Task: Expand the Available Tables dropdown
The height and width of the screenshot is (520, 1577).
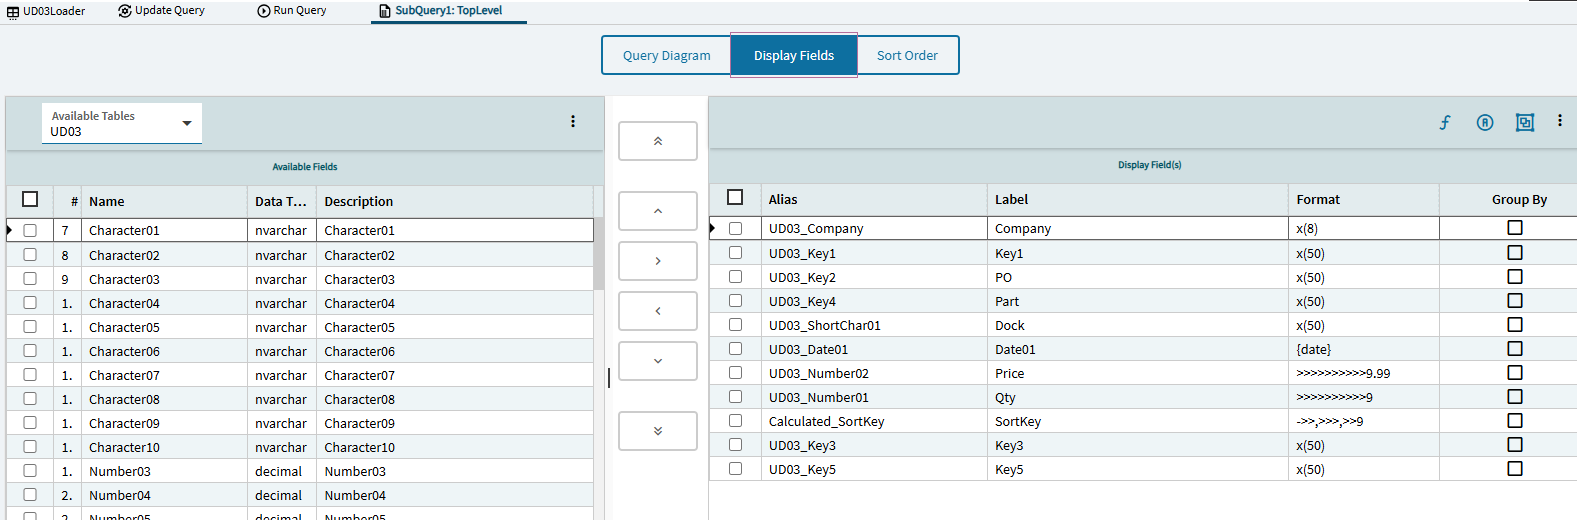Action: (186, 123)
